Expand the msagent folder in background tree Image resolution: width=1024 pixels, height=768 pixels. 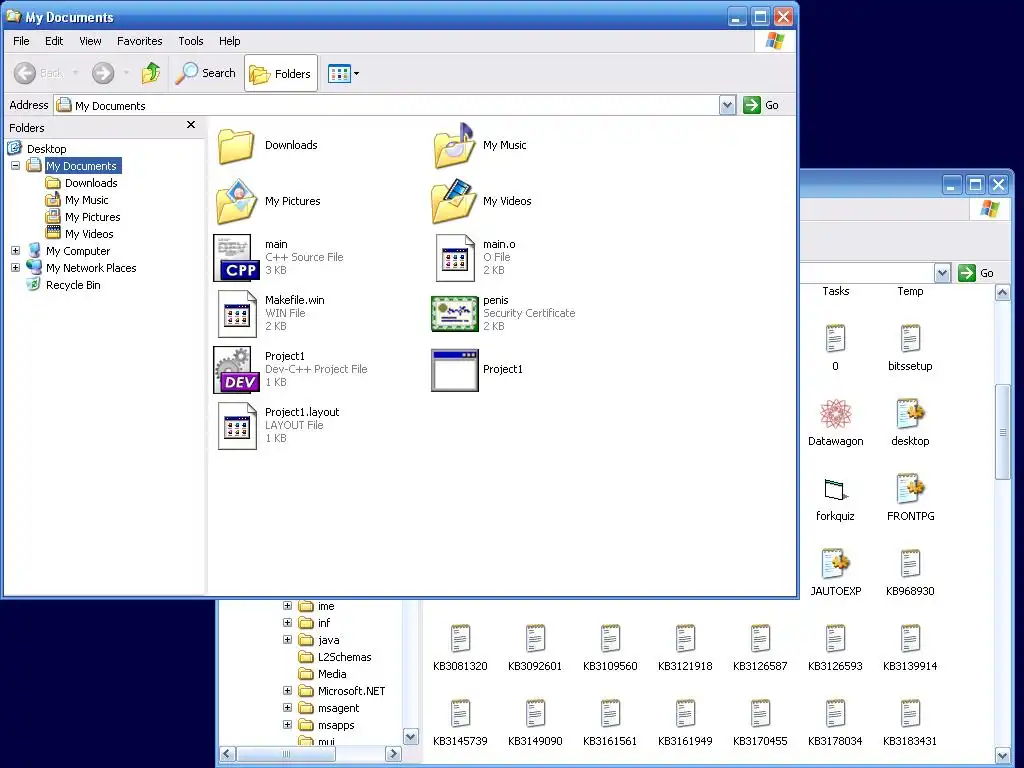287,708
